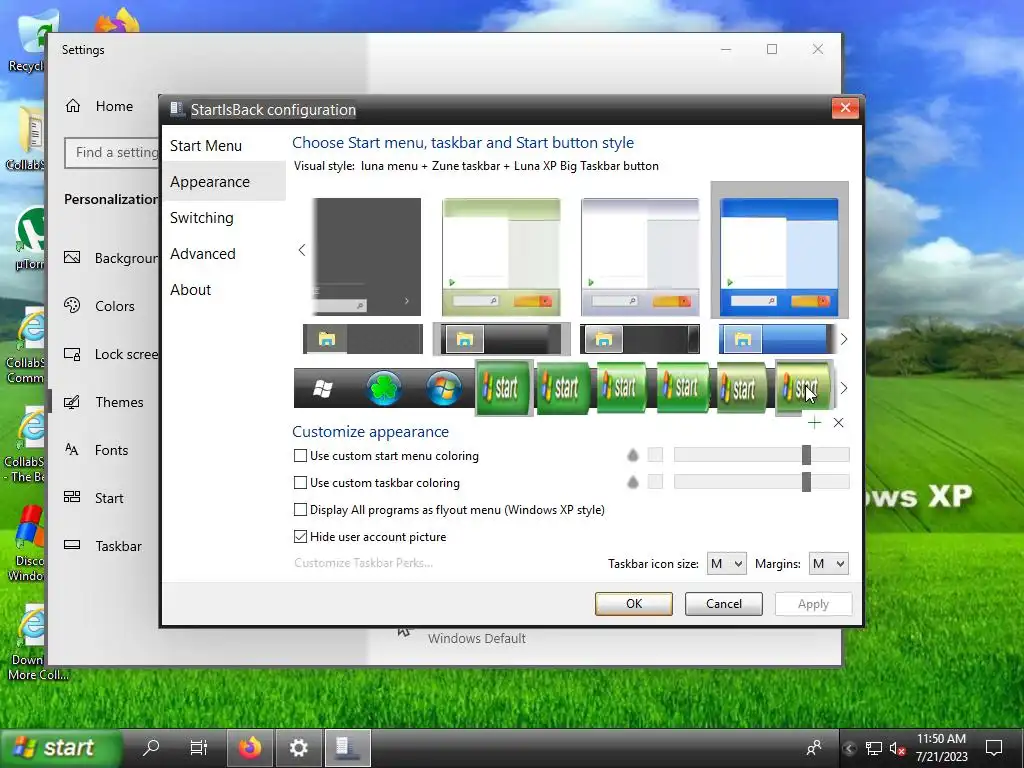Select the silver start menu style thumbnail
The width and height of the screenshot is (1024, 768).
(640, 257)
